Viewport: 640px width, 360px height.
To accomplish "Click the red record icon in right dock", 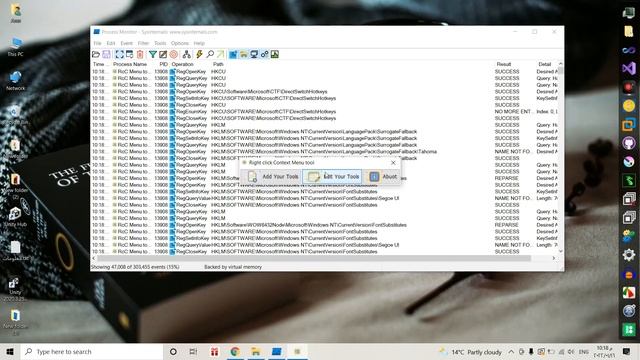I will (x=629, y=87).
